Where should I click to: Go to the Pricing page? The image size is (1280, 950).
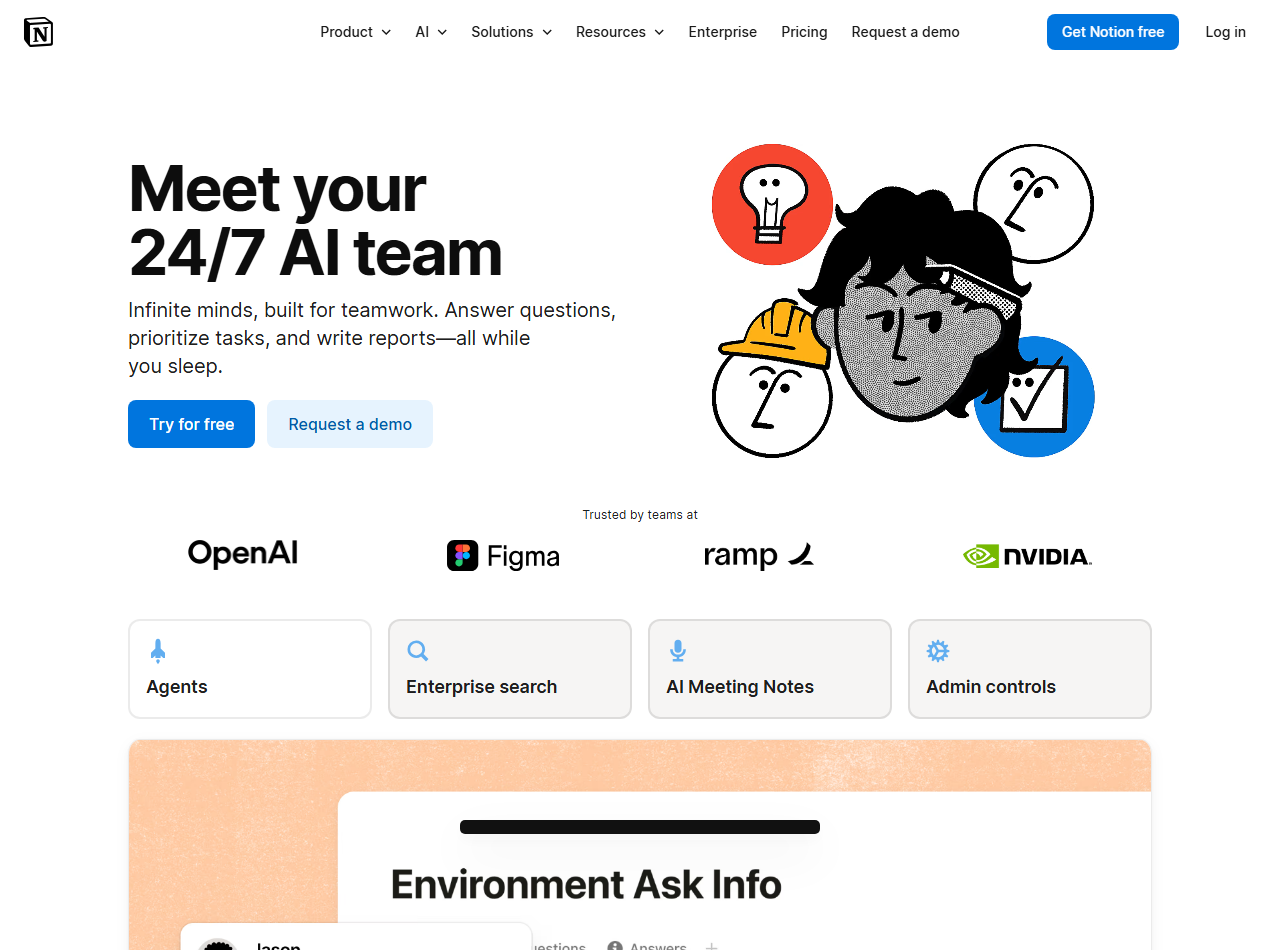click(804, 32)
